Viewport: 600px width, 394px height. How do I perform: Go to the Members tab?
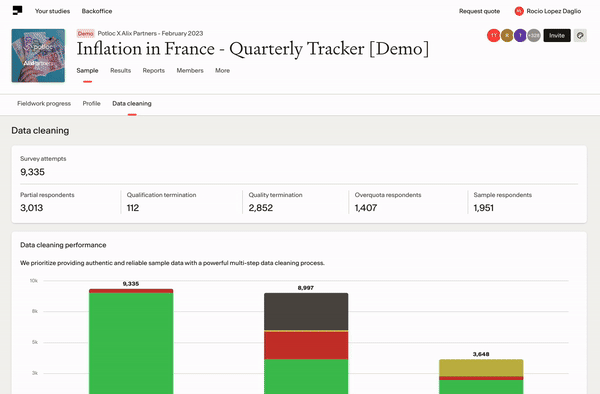point(190,70)
